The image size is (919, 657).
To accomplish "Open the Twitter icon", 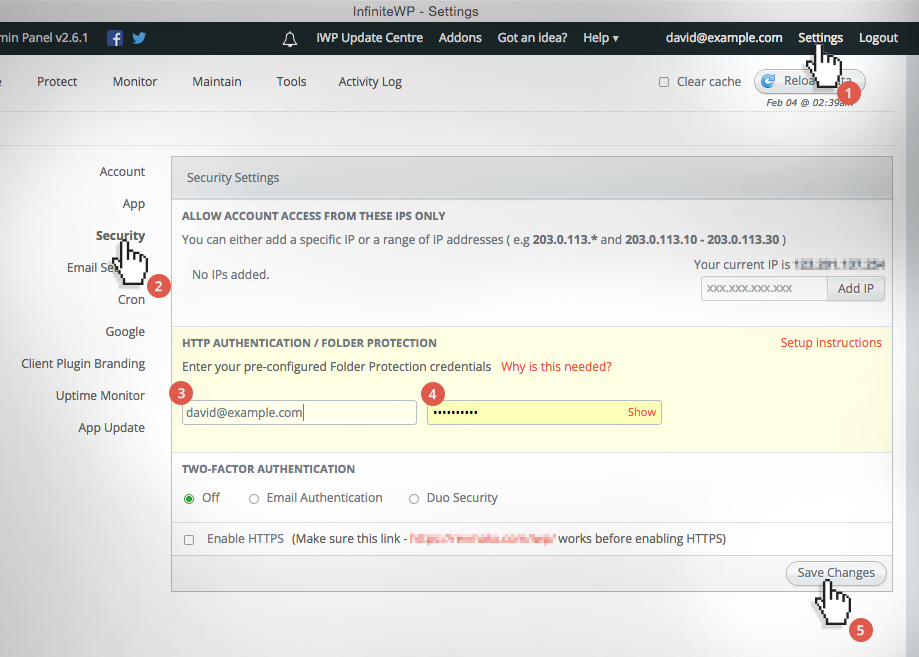I will pos(138,37).
